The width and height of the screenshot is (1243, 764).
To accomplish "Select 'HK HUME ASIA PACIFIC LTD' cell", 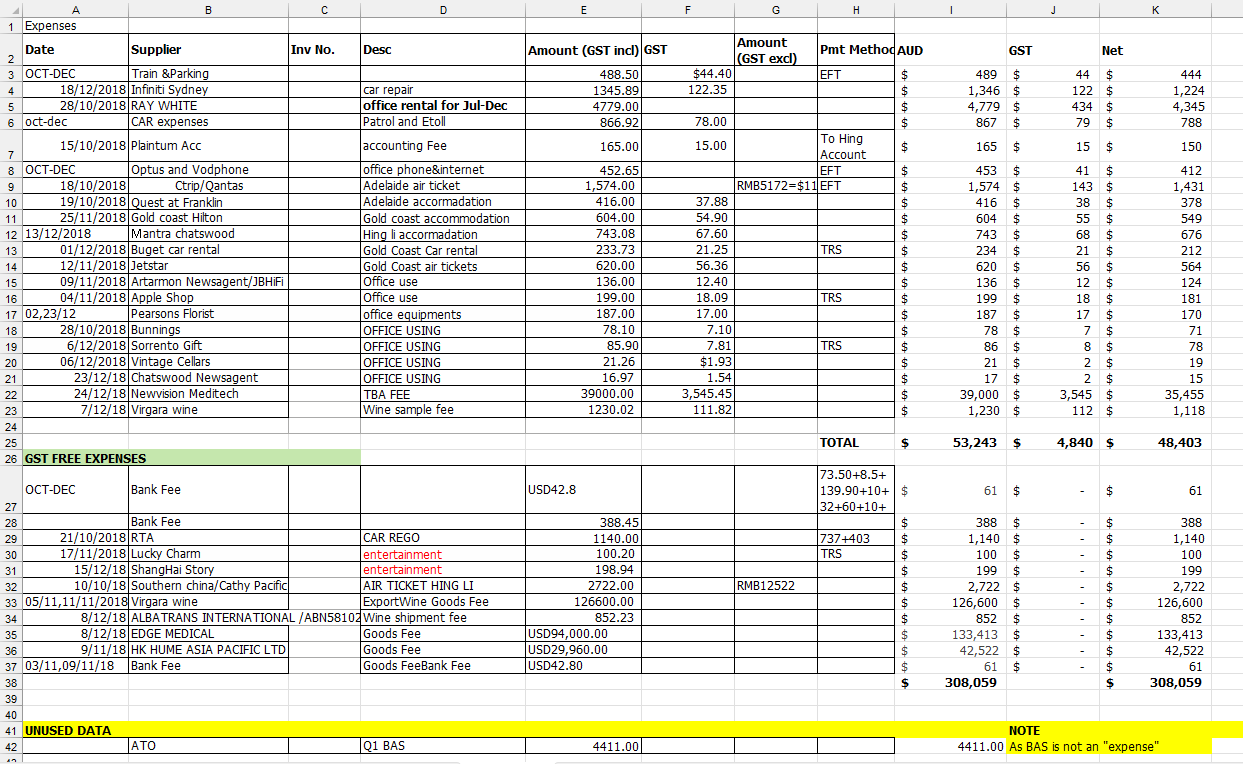I will coord(208,650).
